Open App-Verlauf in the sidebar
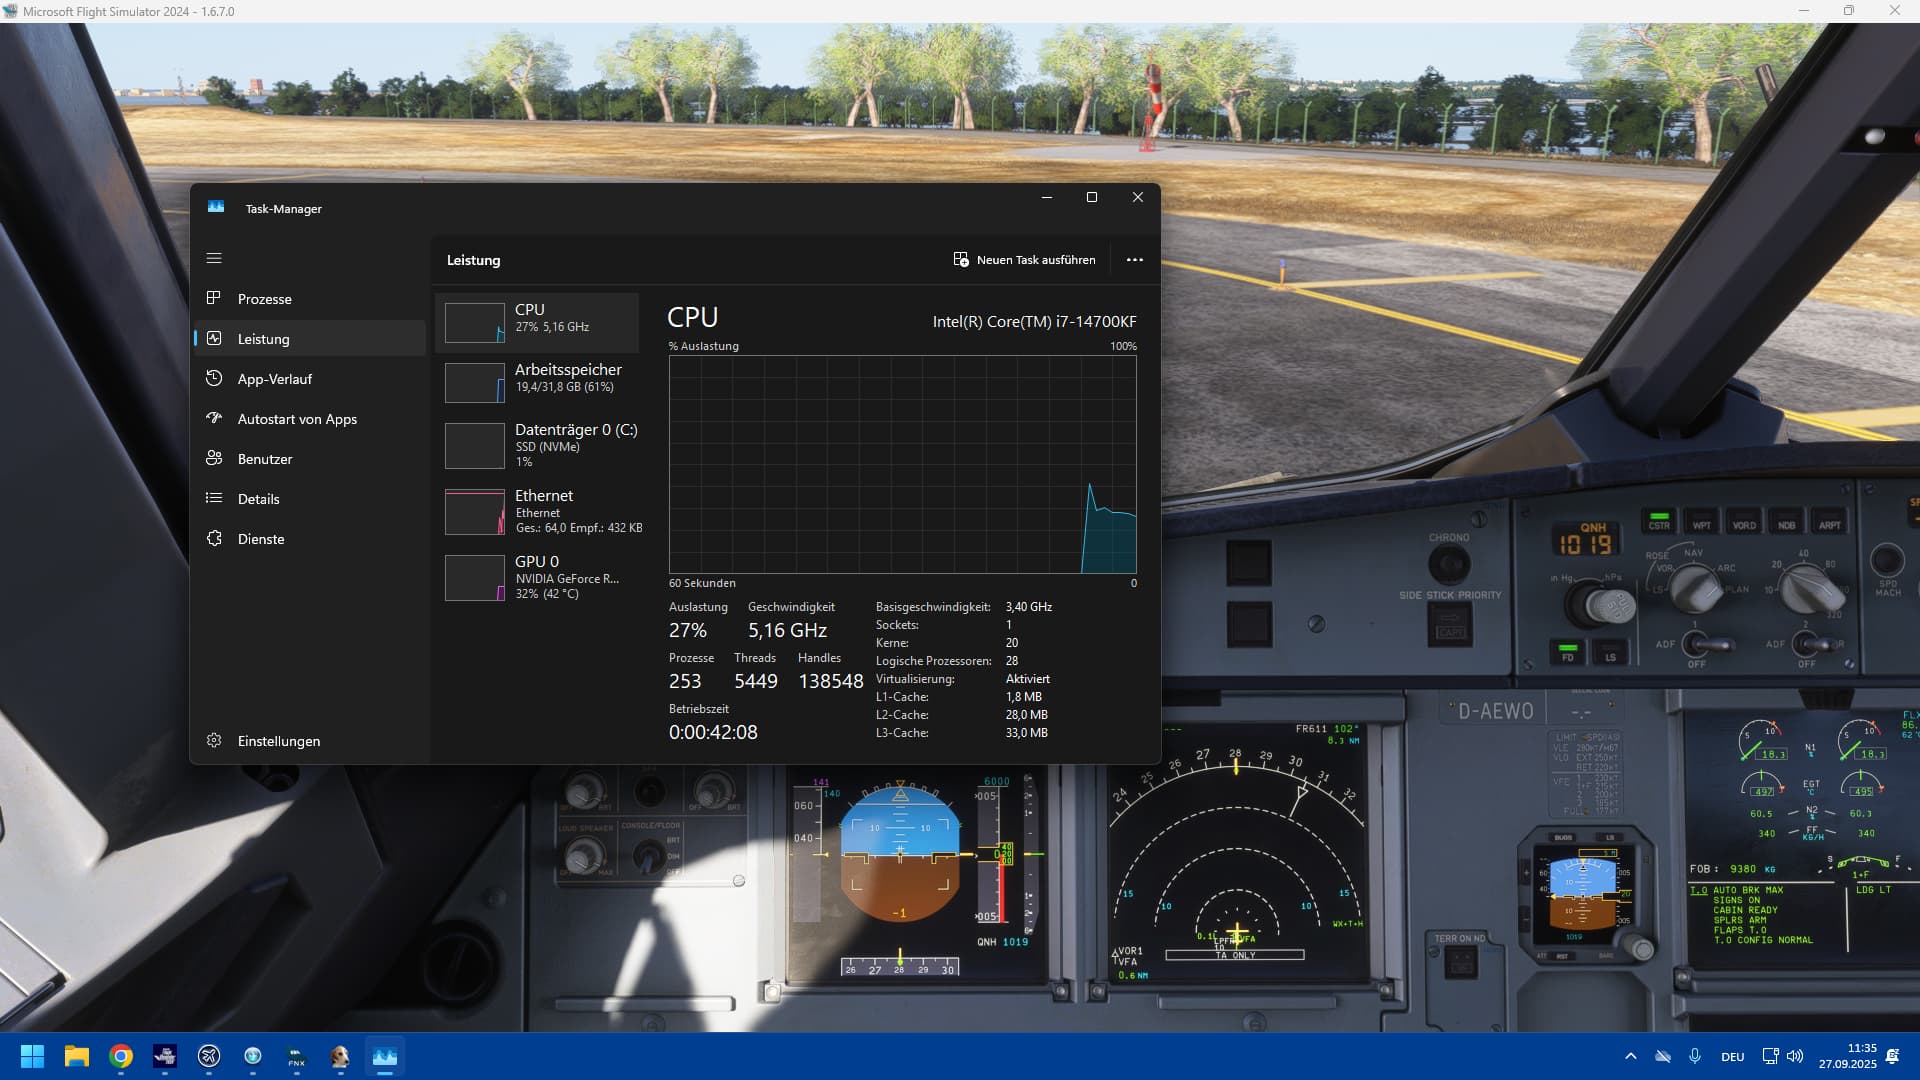Screen dimensions: 1920x1080 (x=309, y=379)
